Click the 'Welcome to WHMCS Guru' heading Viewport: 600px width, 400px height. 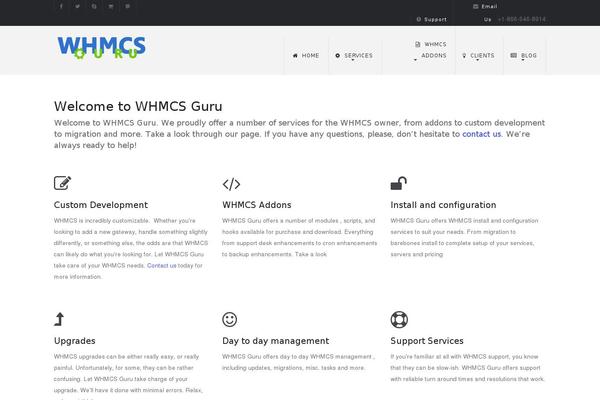coord(138,106)
